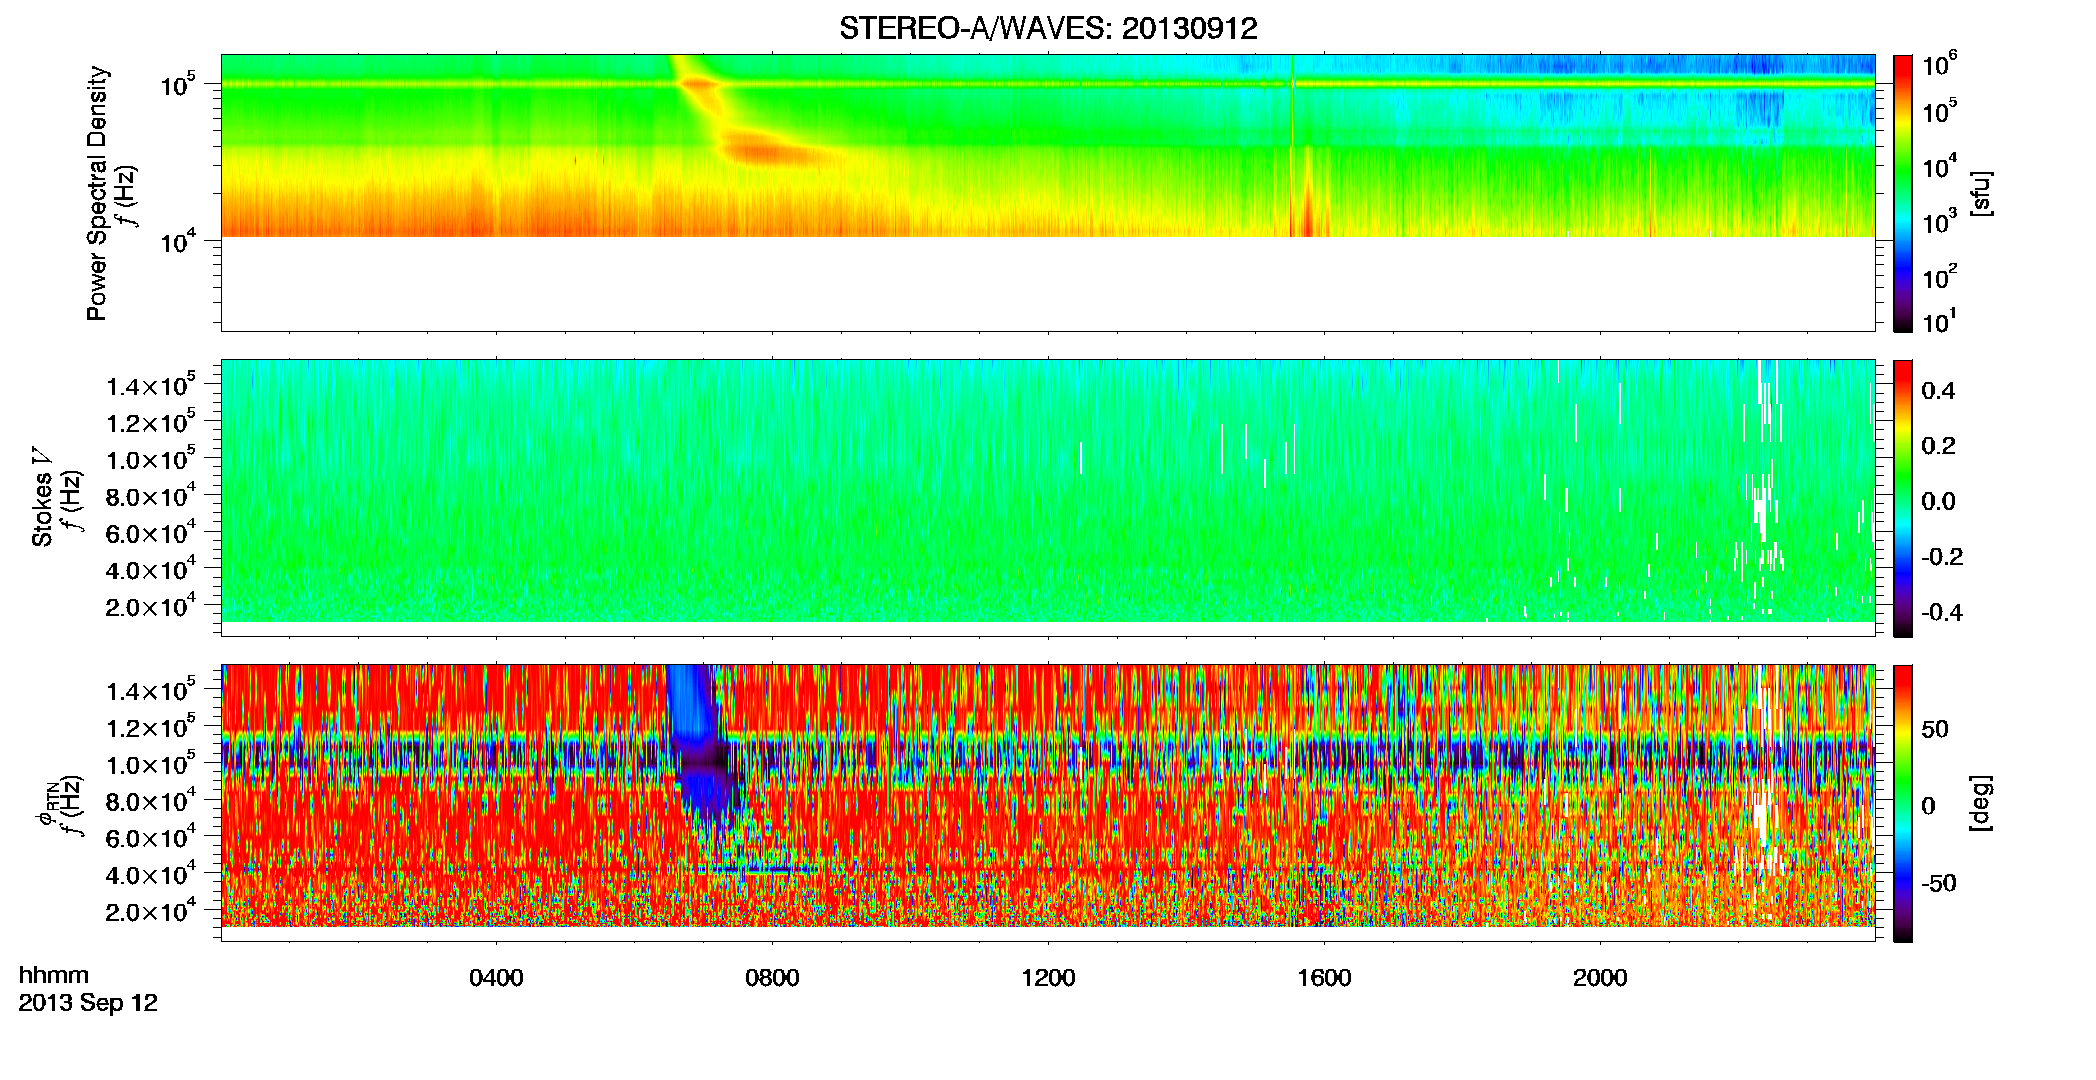This screenshot has height=1080, width=2096.
Task: Click the power spectral density colorbar
Action: point(1903,193)
